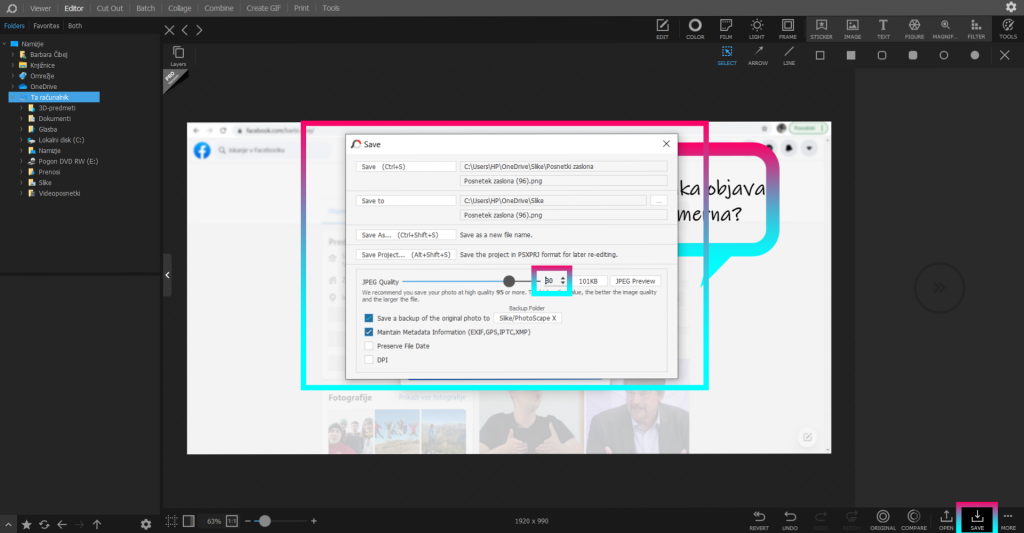The image size is (1024, 533).
Task: Open the Light effects panel
Action: click(757, 29)
